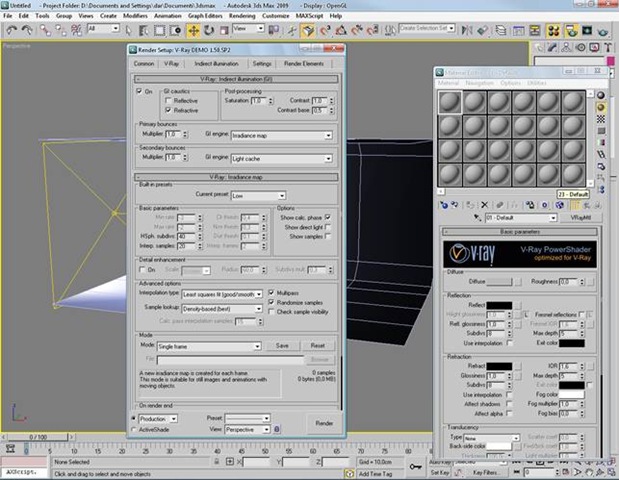Click the Get Material icon in Material Editor

coord(444,204)
